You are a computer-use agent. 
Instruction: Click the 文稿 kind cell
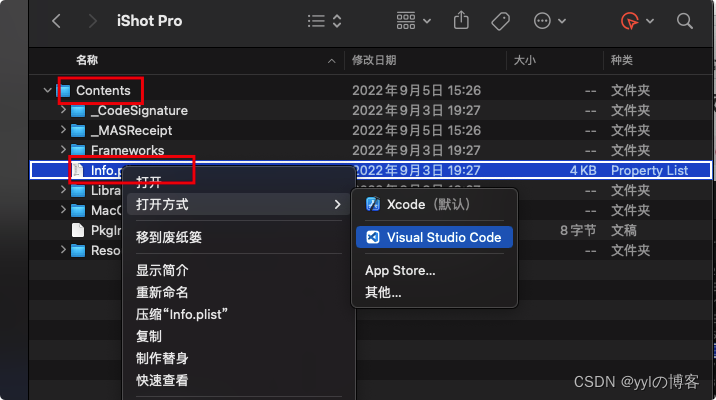pos(624,230)
